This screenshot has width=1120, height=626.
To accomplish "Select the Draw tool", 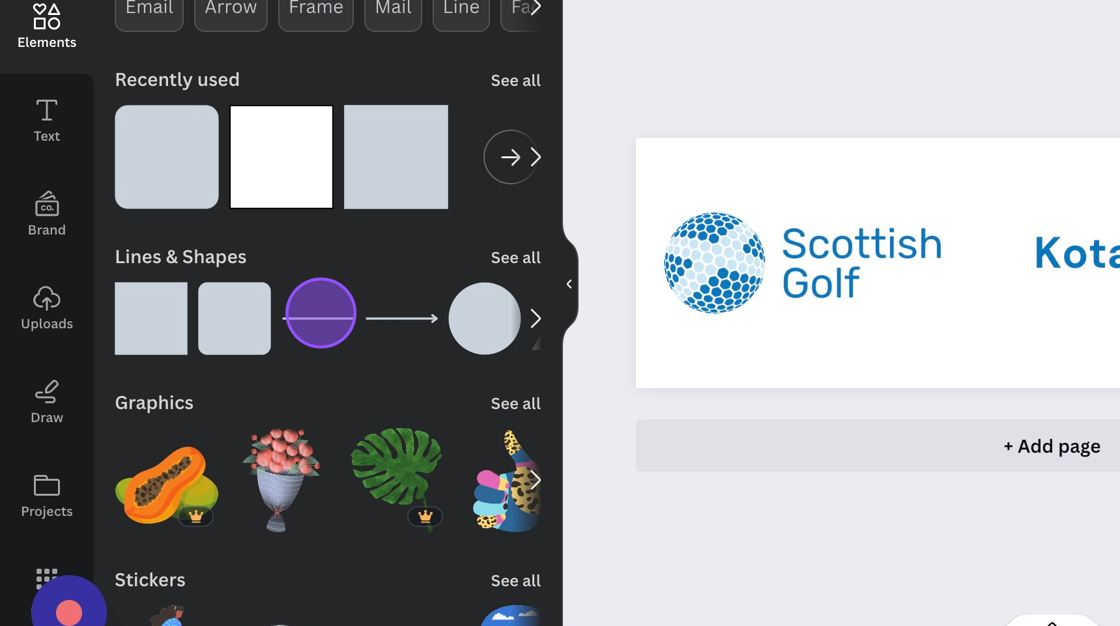I will coord(46,401).
